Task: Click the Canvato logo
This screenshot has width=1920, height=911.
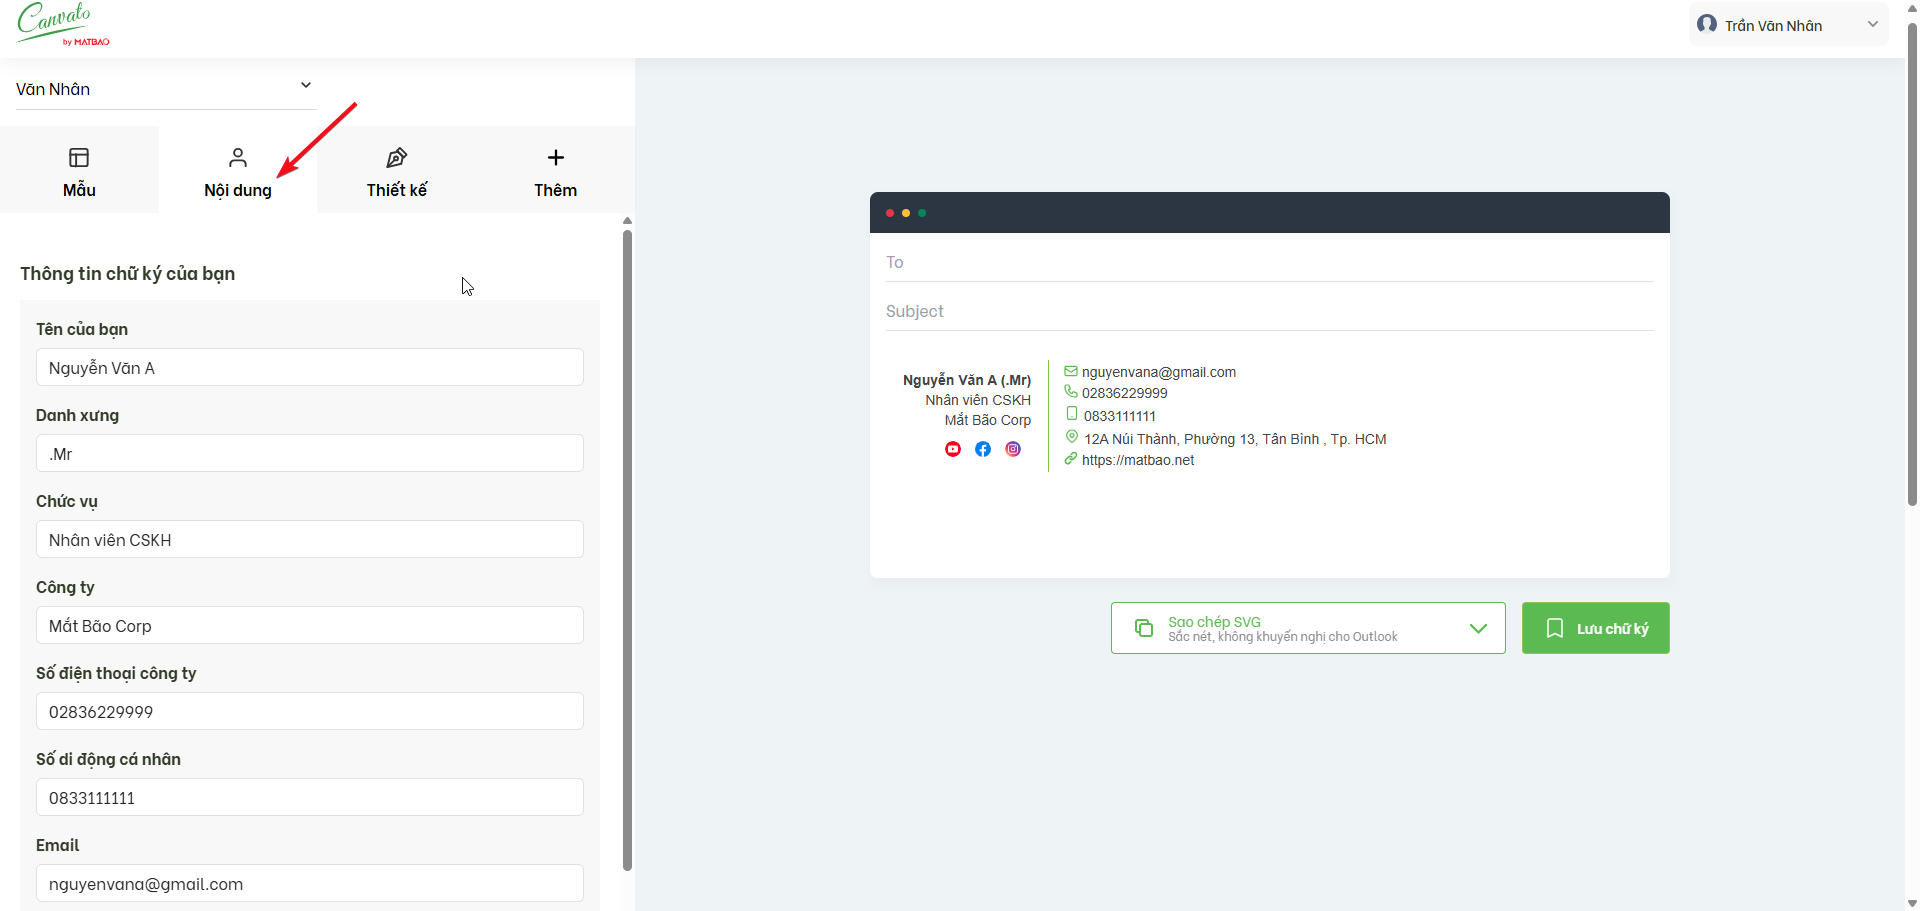Action: (62, 24)
